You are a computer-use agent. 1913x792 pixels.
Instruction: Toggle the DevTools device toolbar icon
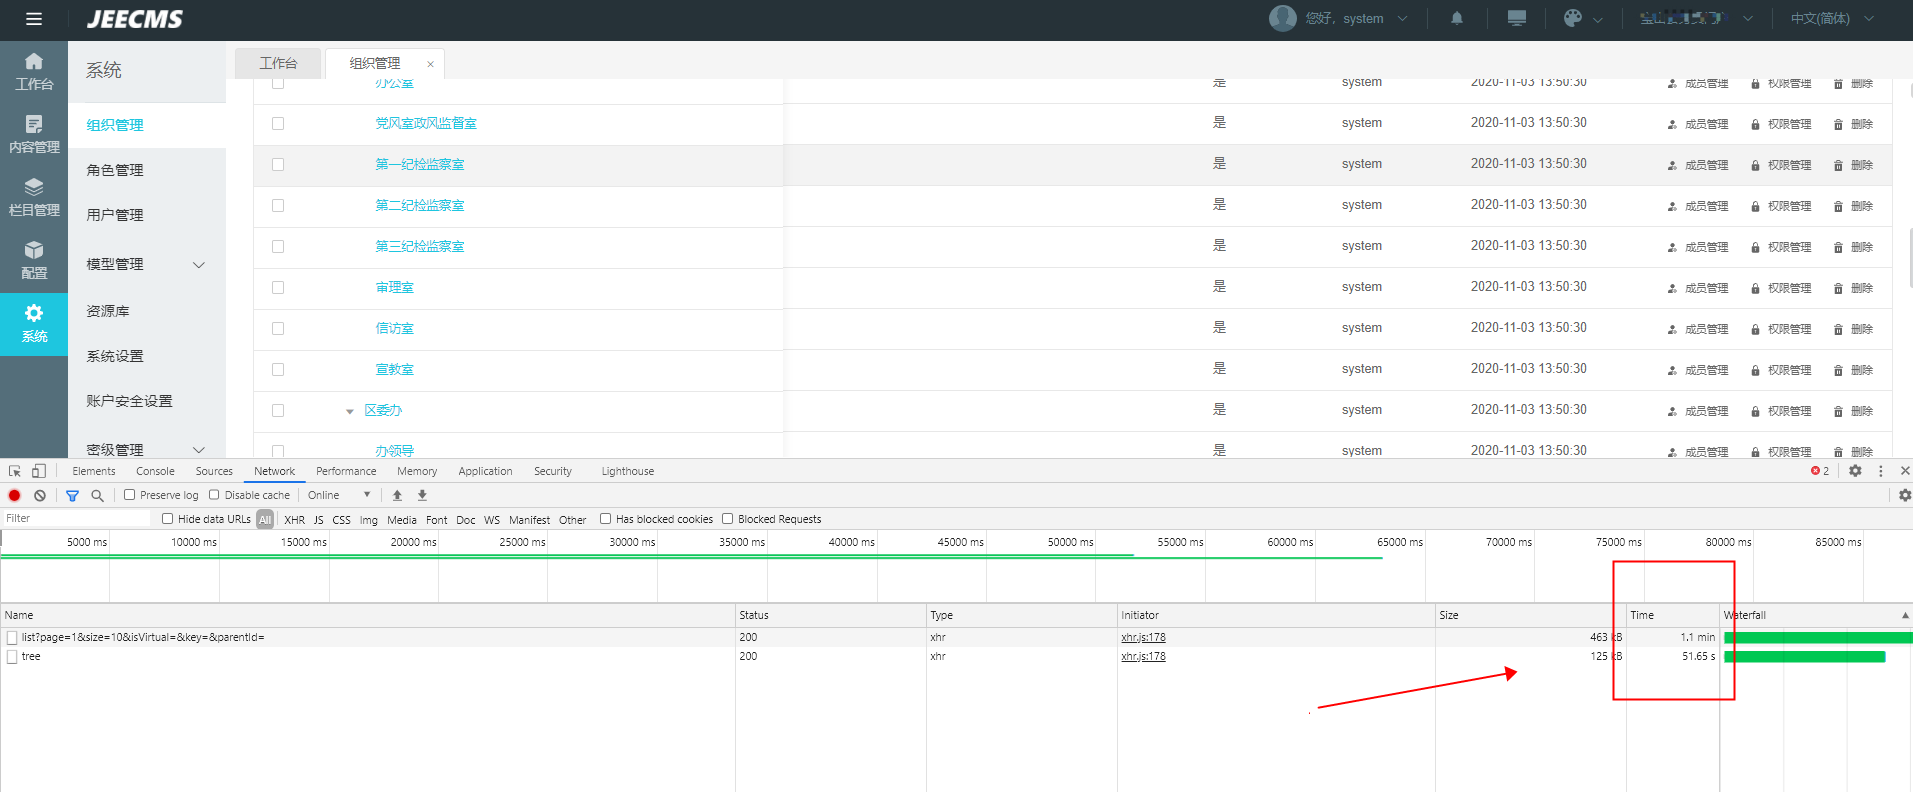coord(39,471)
